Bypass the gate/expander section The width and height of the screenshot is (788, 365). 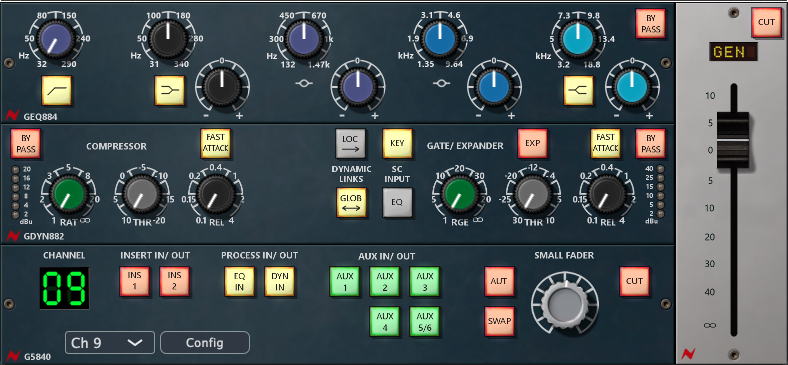[x=650, y=143]
